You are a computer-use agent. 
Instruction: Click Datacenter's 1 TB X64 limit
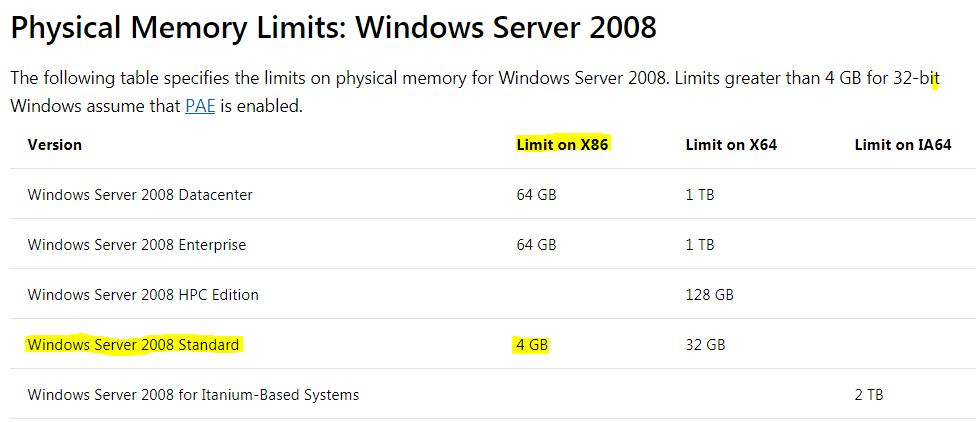[x=700, y=194]
